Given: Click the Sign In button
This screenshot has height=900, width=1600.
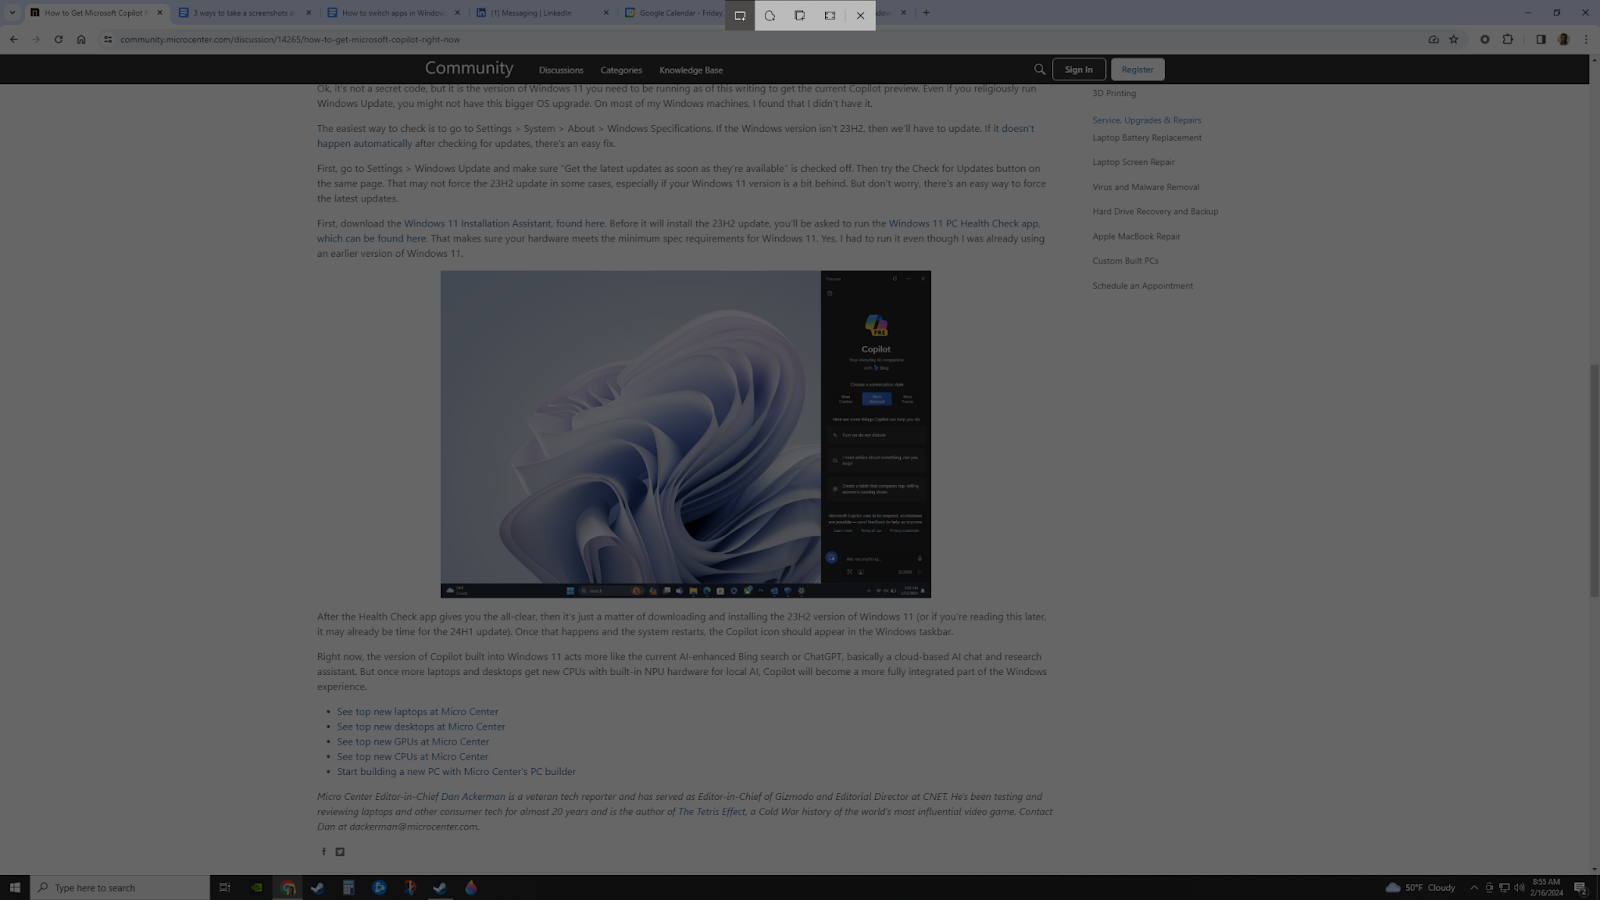Looking at the screenshot, I should pos(1079,70).
